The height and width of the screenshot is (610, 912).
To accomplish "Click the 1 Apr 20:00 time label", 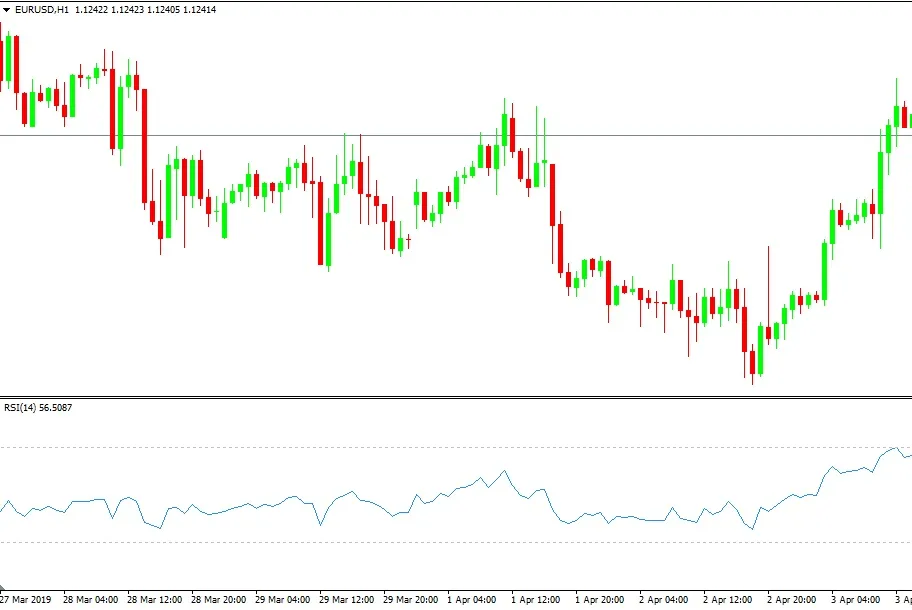I will [x=600, y=600].
